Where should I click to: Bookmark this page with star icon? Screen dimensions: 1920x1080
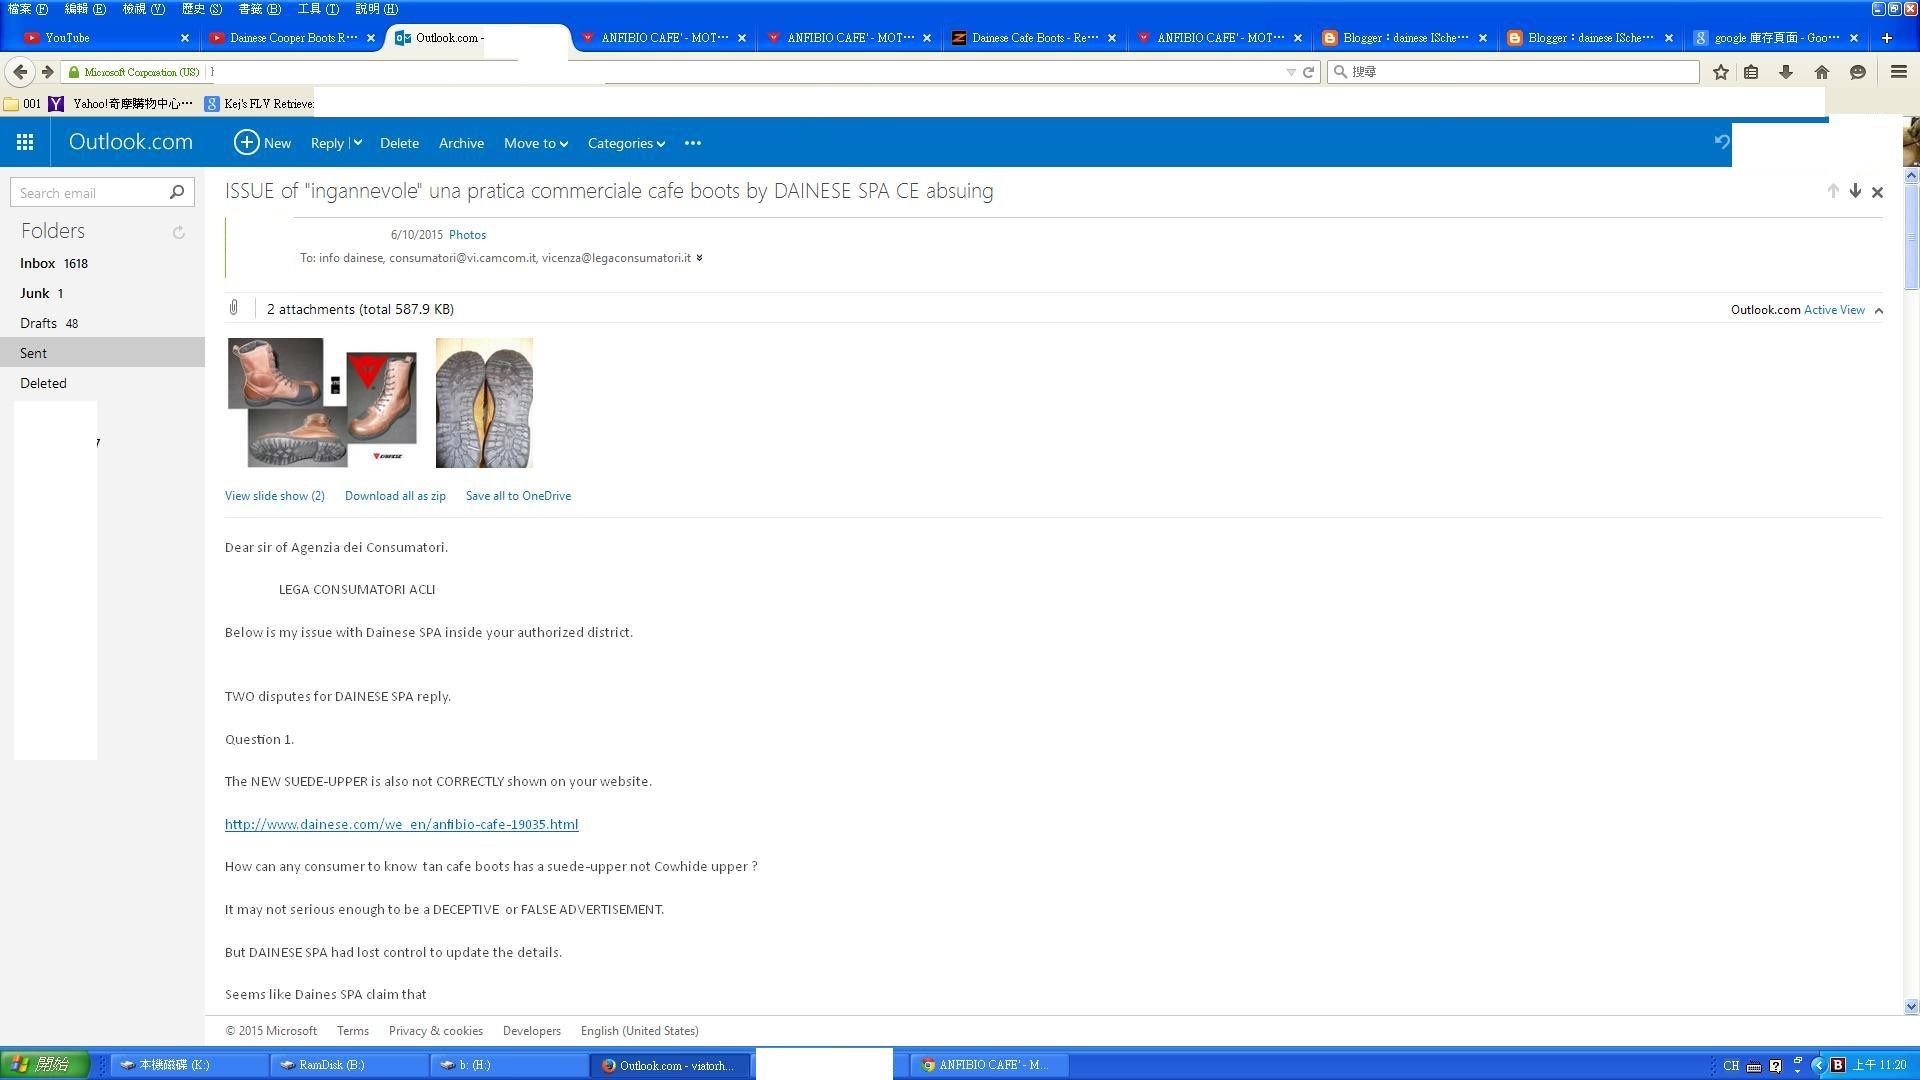pos(1721,72)
